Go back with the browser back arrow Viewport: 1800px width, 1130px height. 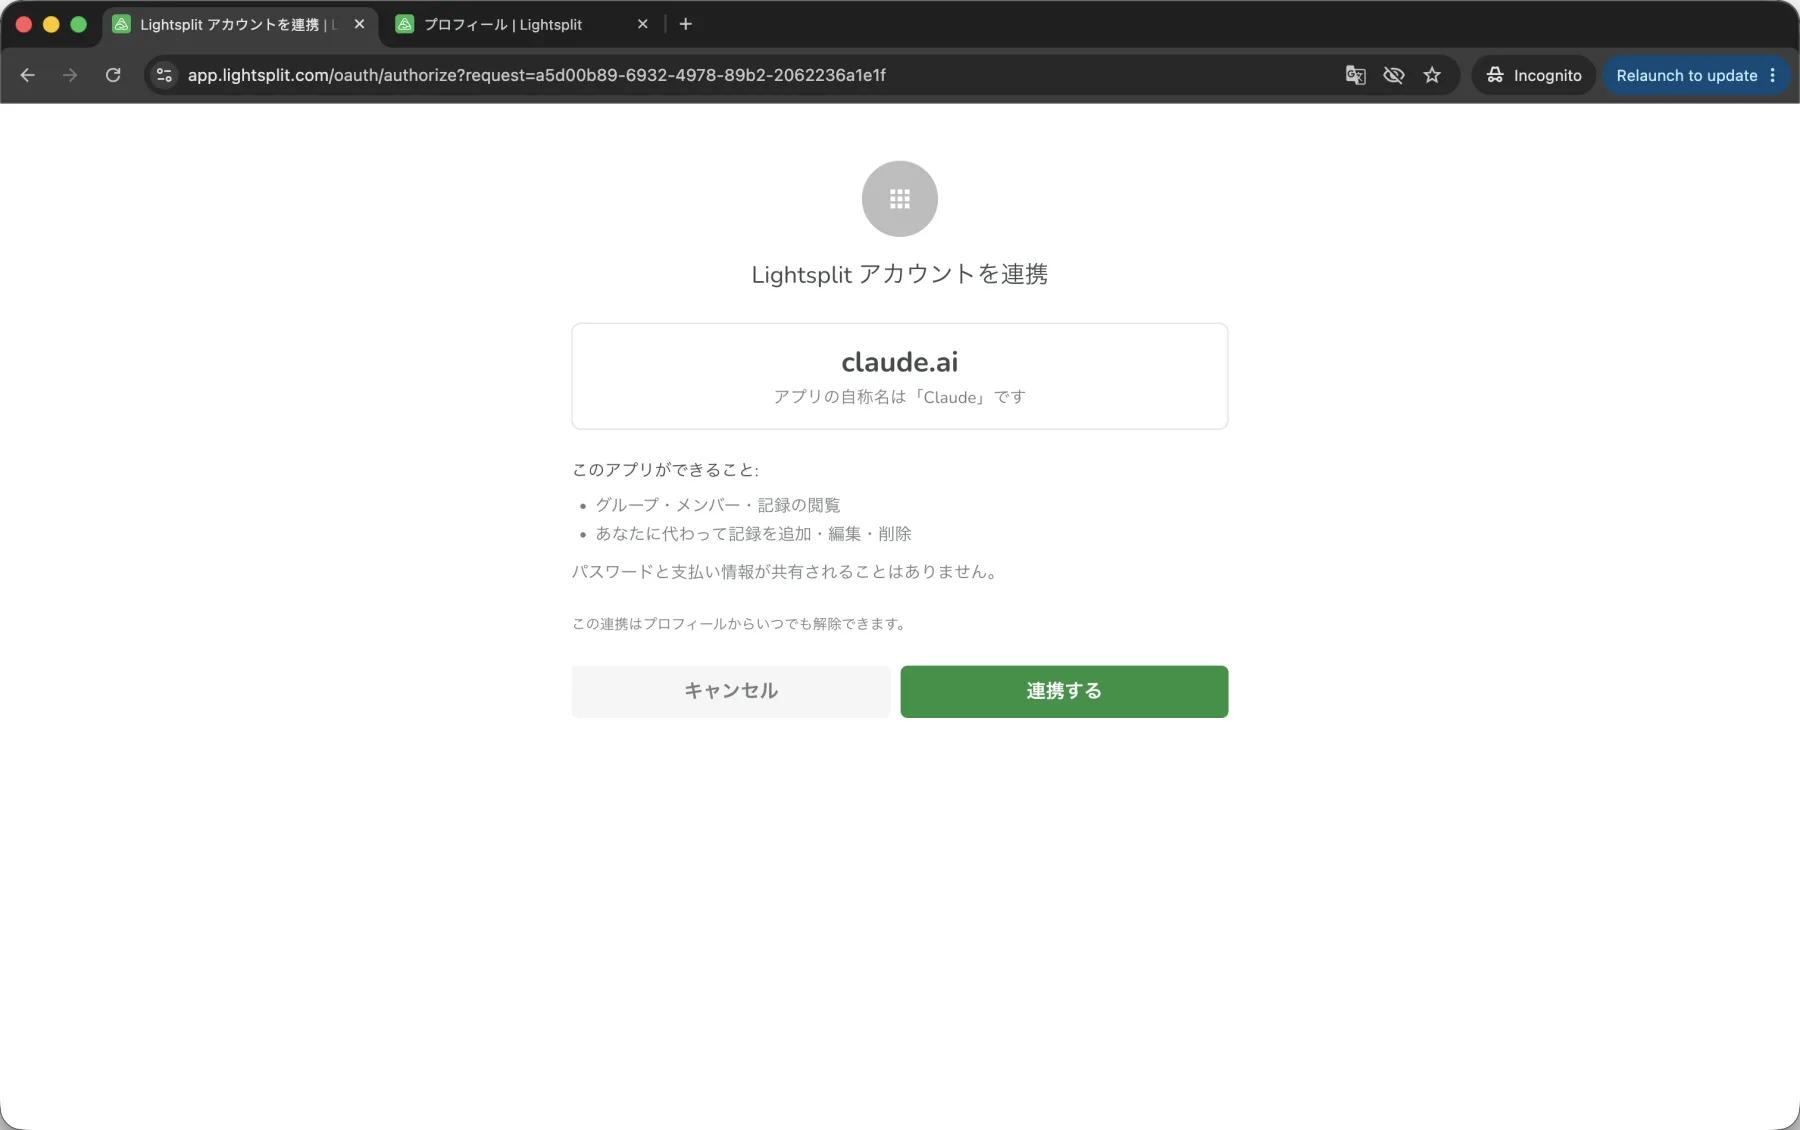28,75
